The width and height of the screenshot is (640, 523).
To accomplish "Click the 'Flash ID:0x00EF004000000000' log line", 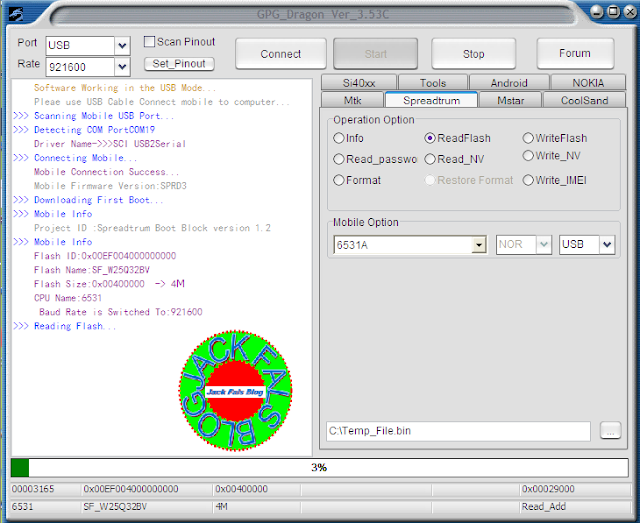I will 105,256.
